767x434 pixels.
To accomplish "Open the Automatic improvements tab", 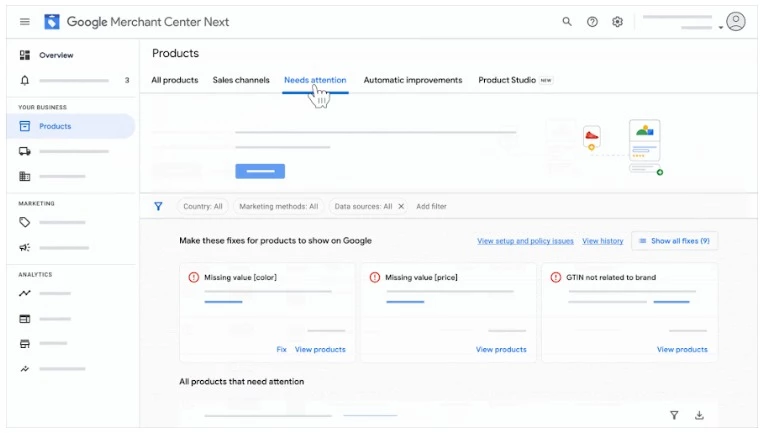I will [x=413, y=80].
